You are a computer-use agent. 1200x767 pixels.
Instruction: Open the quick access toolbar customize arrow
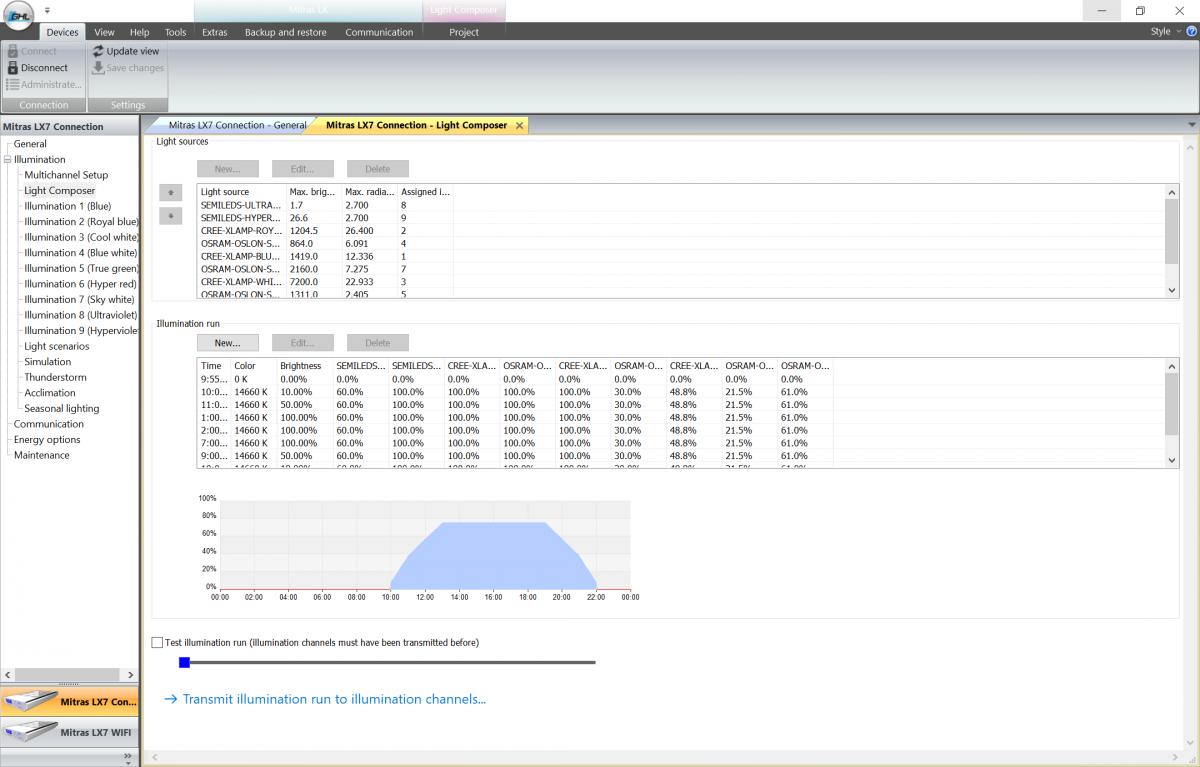[47, 10]
